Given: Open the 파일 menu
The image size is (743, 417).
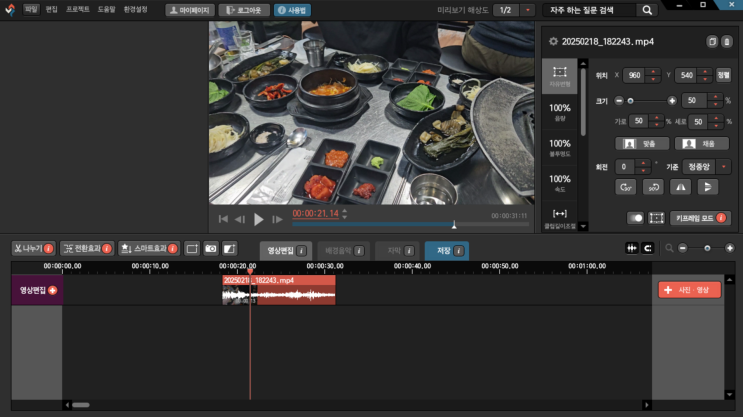Looking at the screenshot, I should (31, 9).
